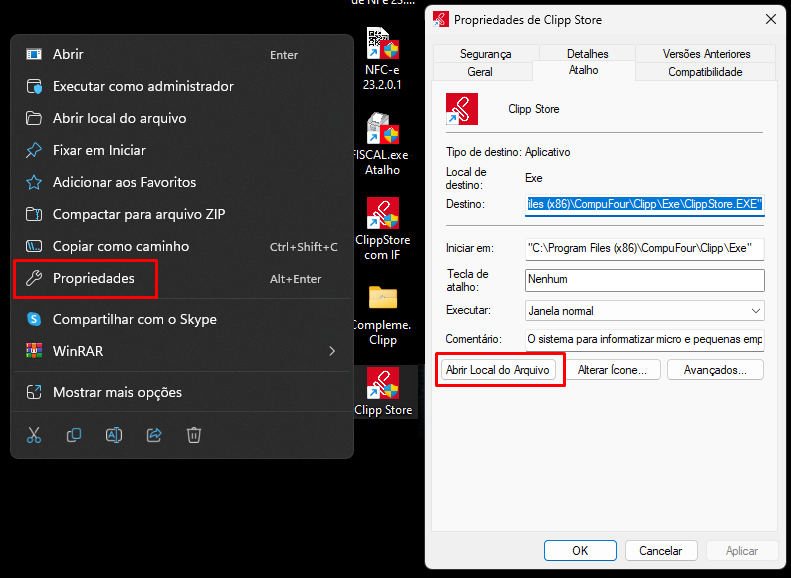This screenshot has height=578, width=791.
Task: Click the Iniciar em text field
Action: click(x=644, y=249)
